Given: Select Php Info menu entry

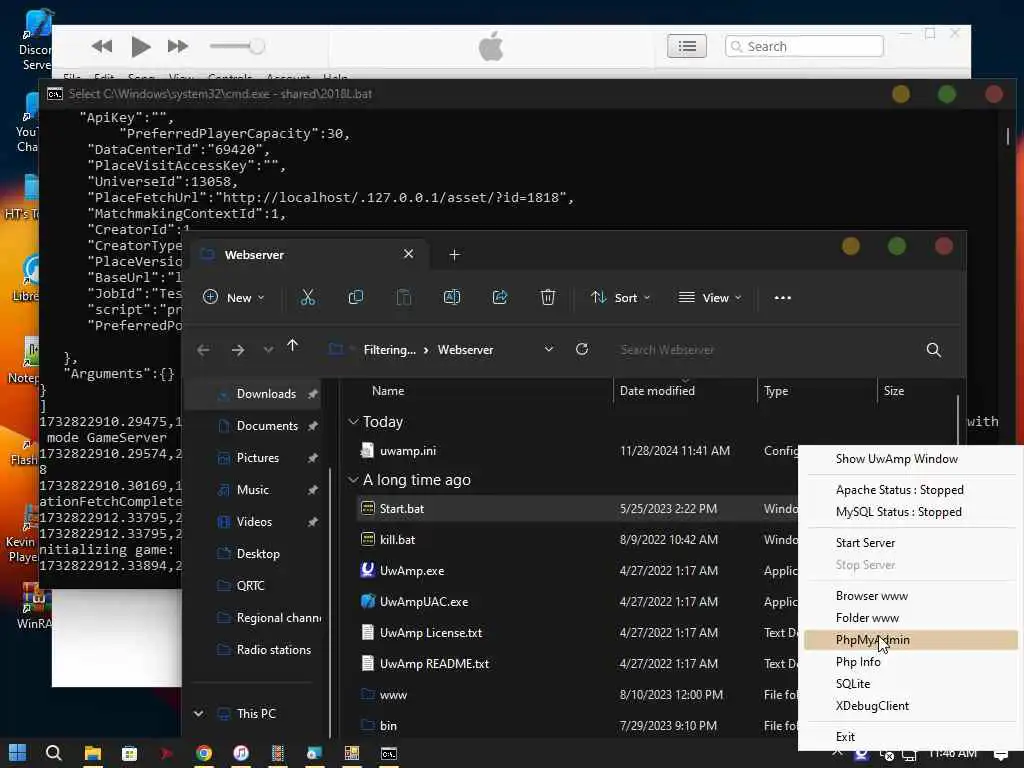Looking at the screenshot, I should (x=857, y=662).
